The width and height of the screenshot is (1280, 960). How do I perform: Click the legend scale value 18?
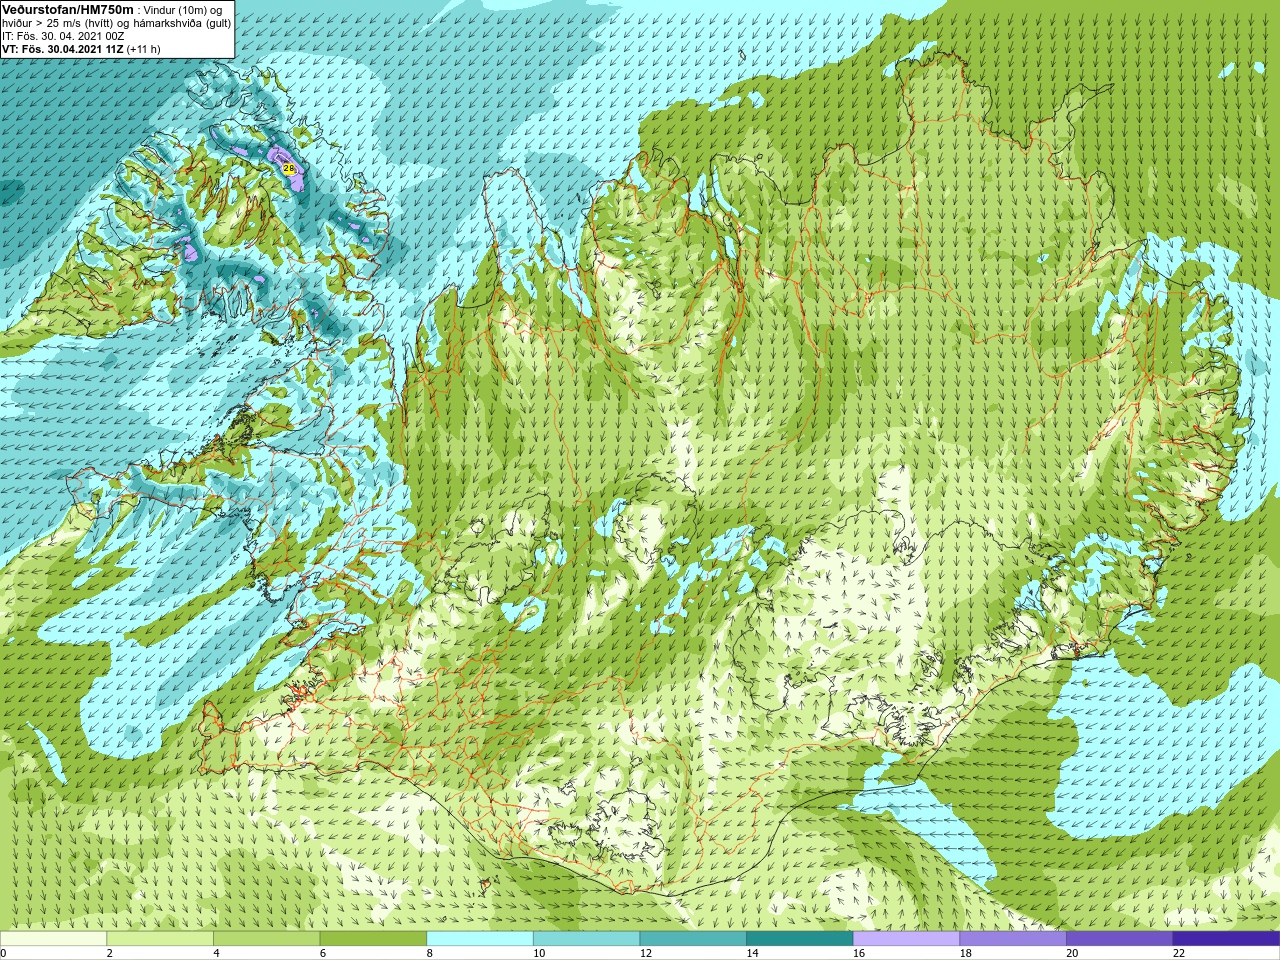pos(965,953)
